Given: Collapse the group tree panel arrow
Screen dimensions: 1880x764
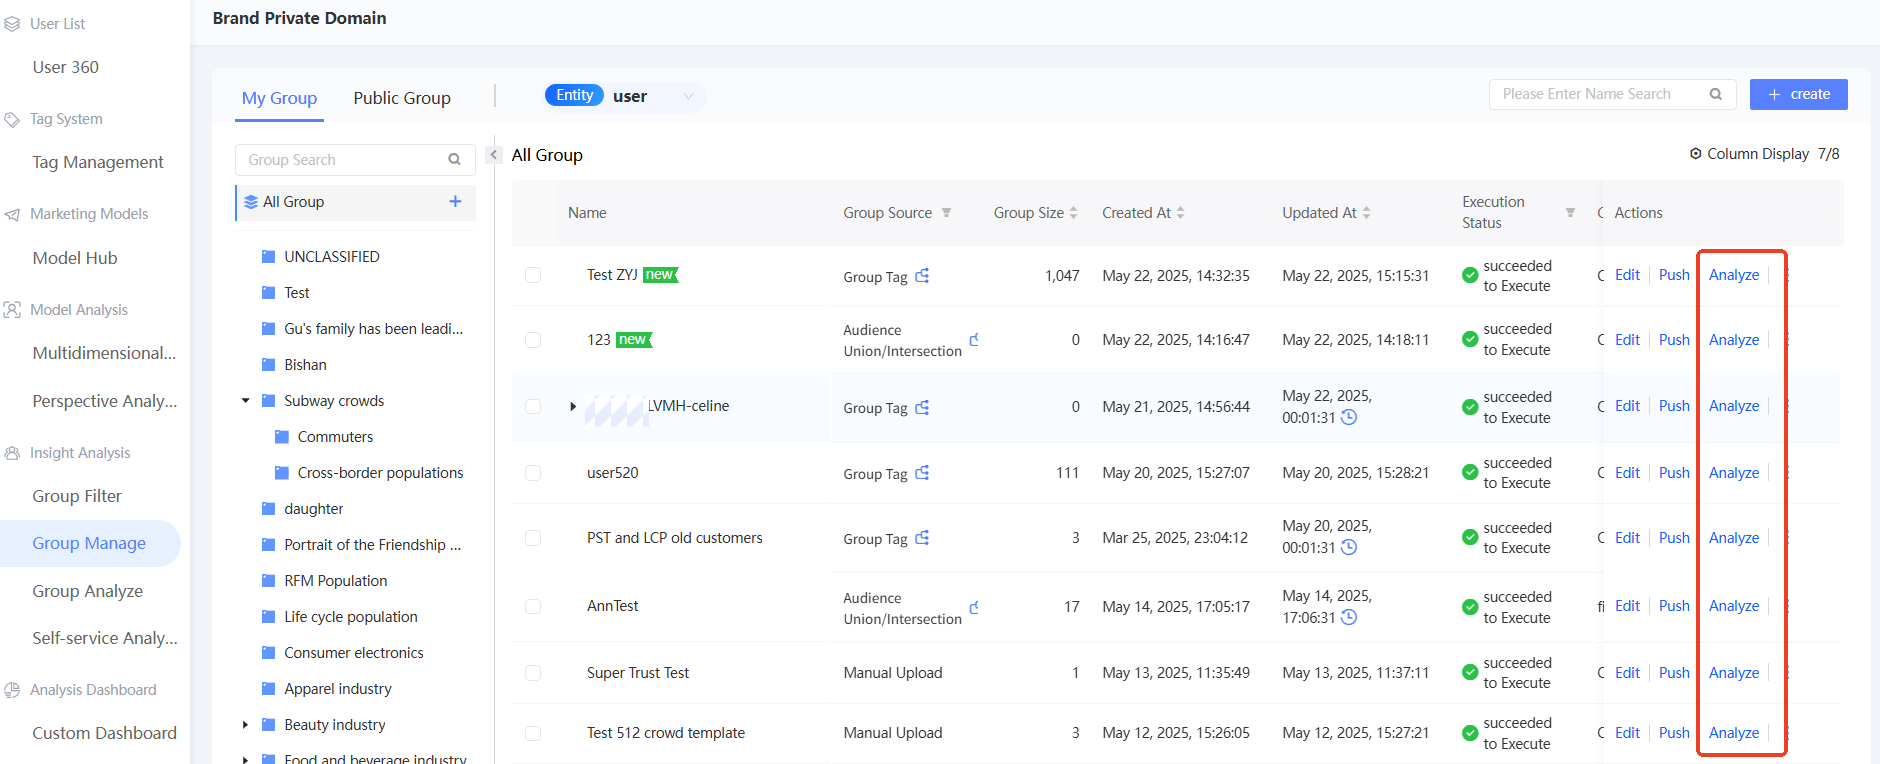Looking at the screenshot, I should tap(493, 155).
